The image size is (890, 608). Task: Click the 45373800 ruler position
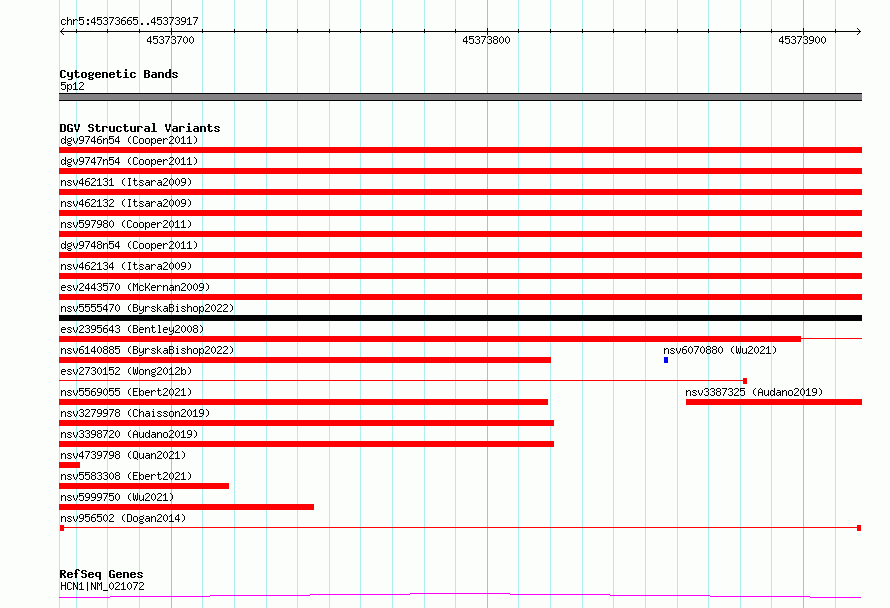pyautogui.click(x=486, y=40)
